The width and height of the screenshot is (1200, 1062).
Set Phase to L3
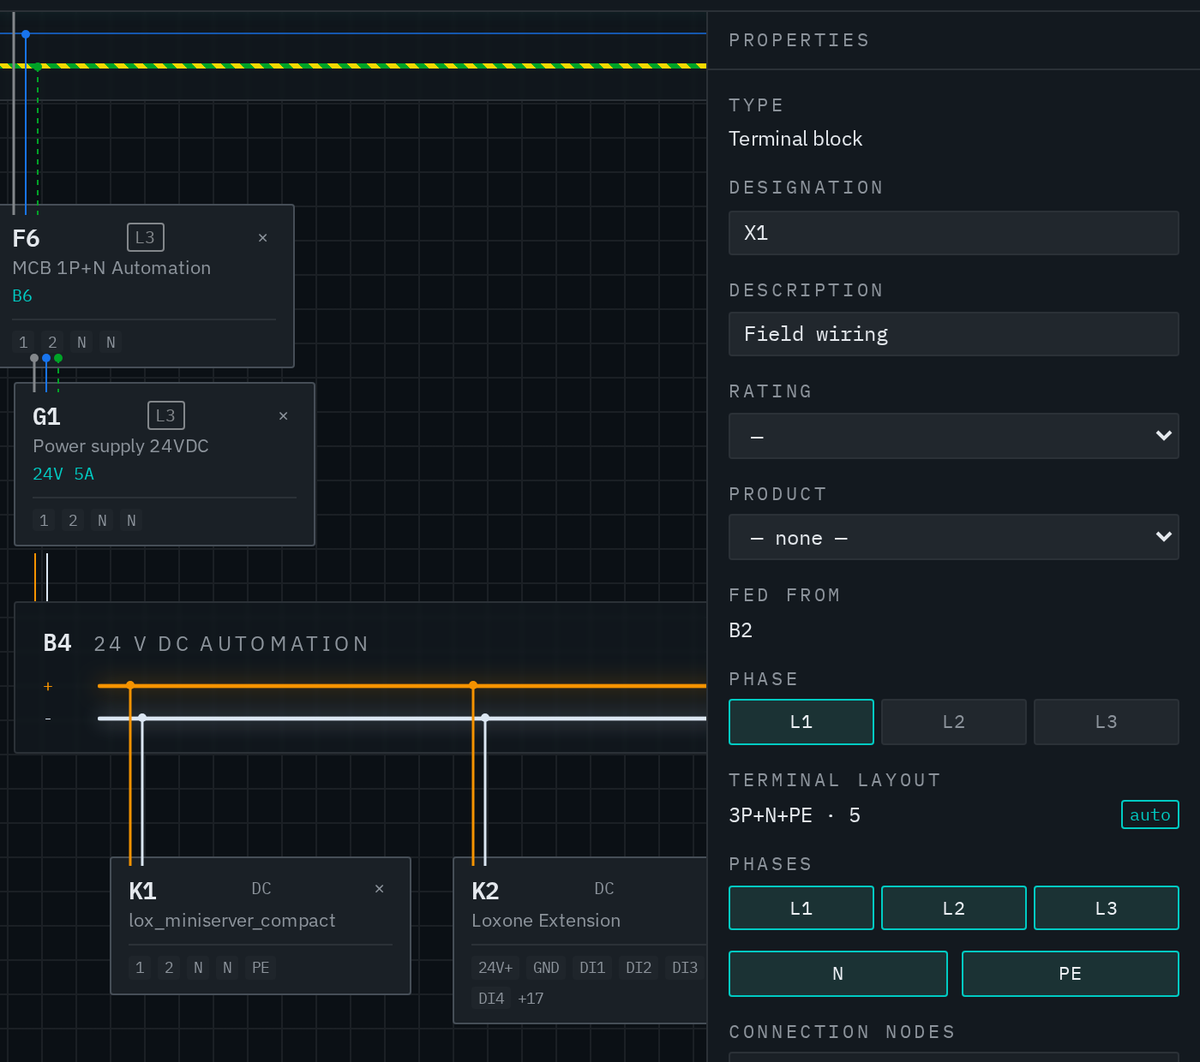[x=1106, y=722]
